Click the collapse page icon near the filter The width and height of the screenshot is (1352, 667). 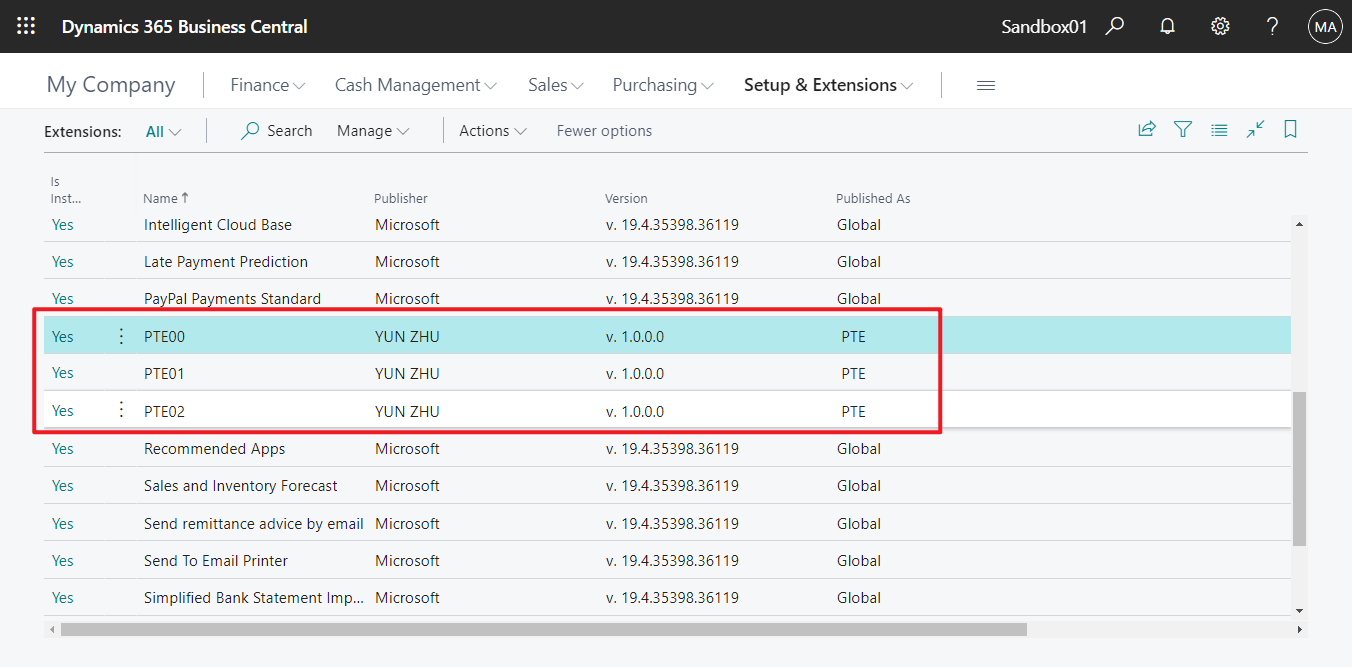point(1255,129)
